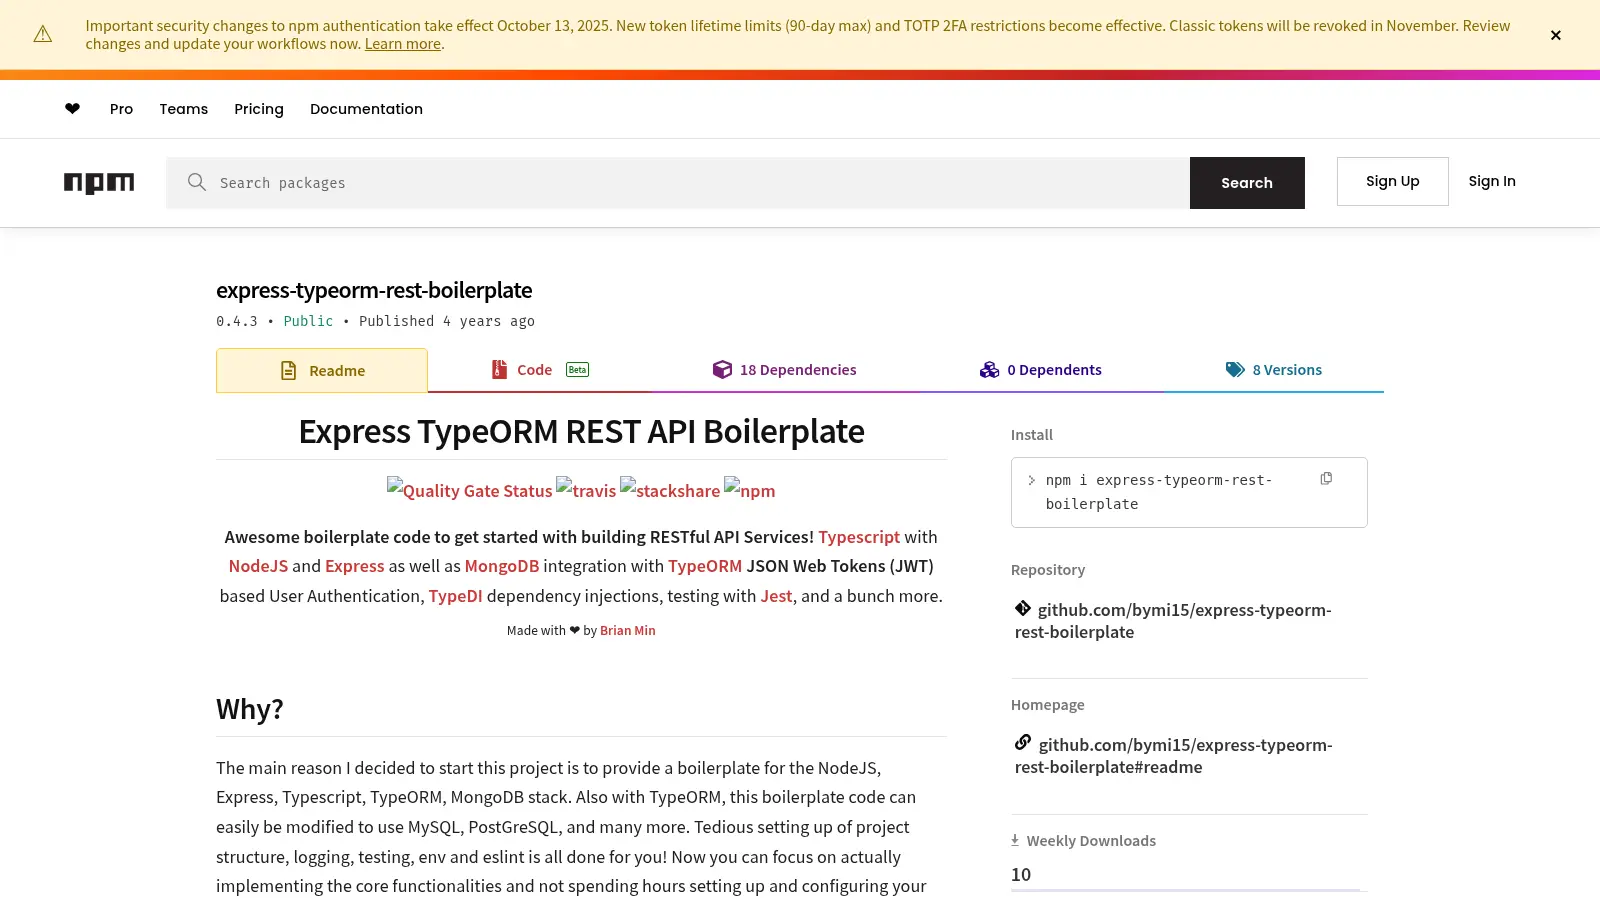1600x900 pixels.
Task: Click the blue Versions tags icon
Action: tap(1235, 370)
